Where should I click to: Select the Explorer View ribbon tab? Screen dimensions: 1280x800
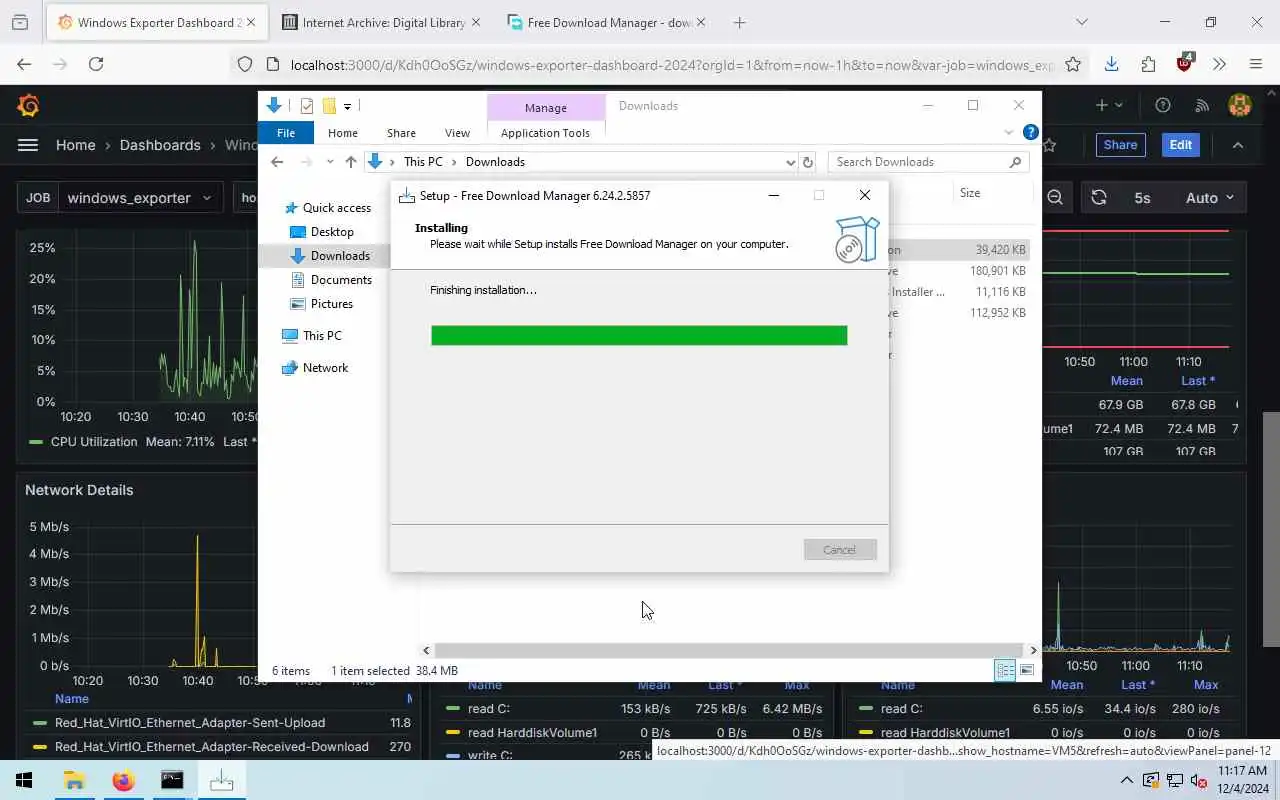(x=457, y=133)
